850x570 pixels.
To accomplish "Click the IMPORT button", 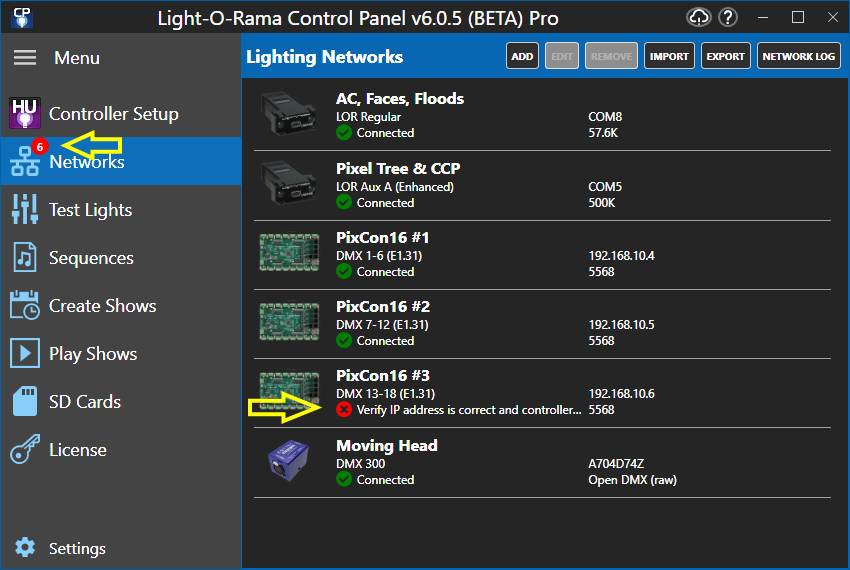I will pos(669,56).
